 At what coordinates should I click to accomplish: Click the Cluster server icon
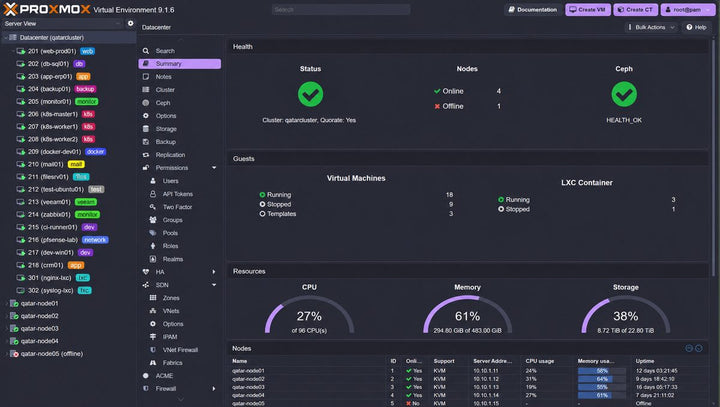146,90
